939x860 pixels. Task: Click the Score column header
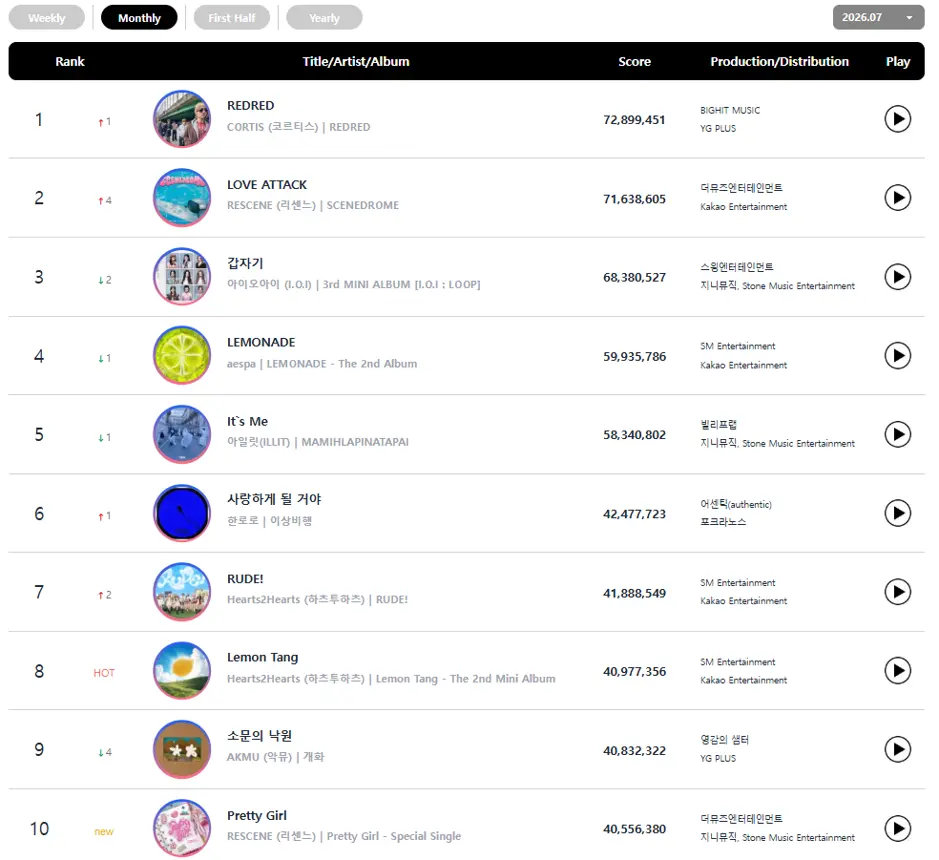[634, 61]
